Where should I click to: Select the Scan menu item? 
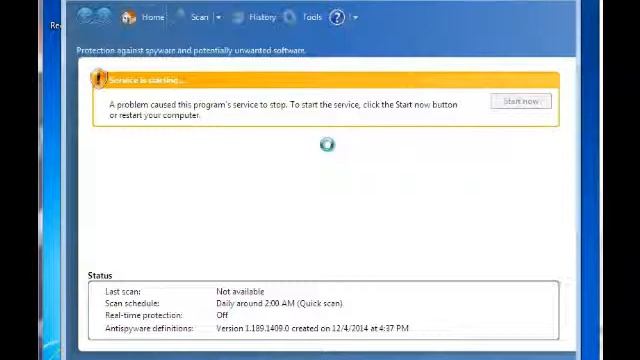click(x=200, y=17)
